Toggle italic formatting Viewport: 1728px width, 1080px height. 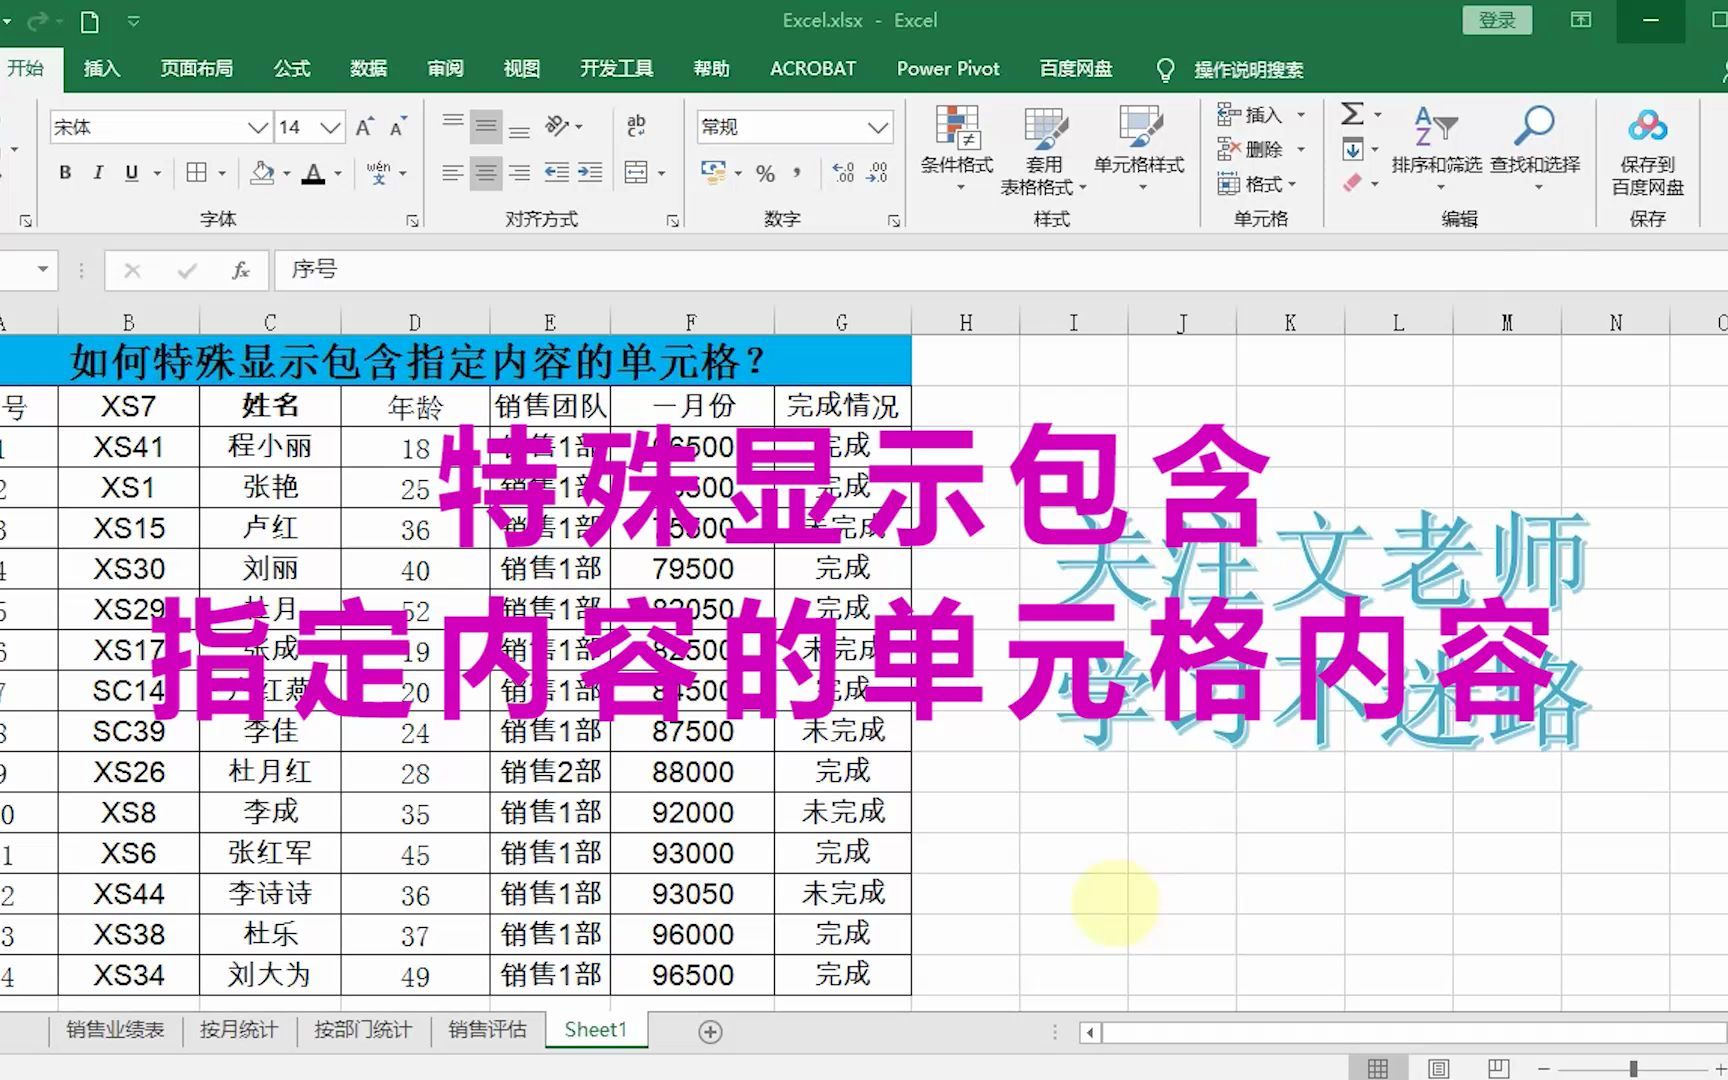coord(98,172)
